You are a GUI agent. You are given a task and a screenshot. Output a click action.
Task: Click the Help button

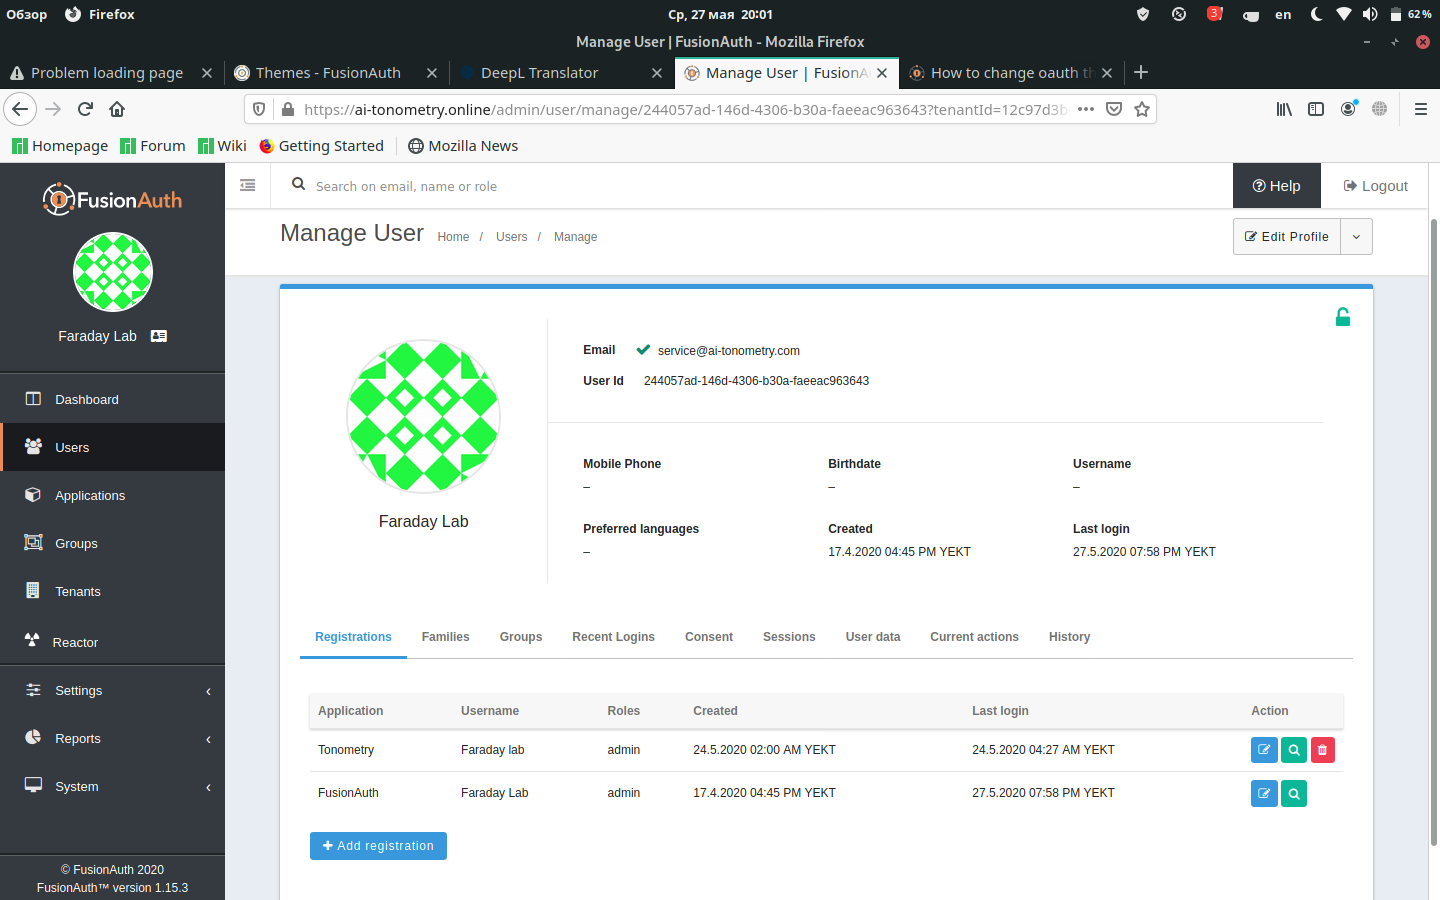tap(1277, 186)
